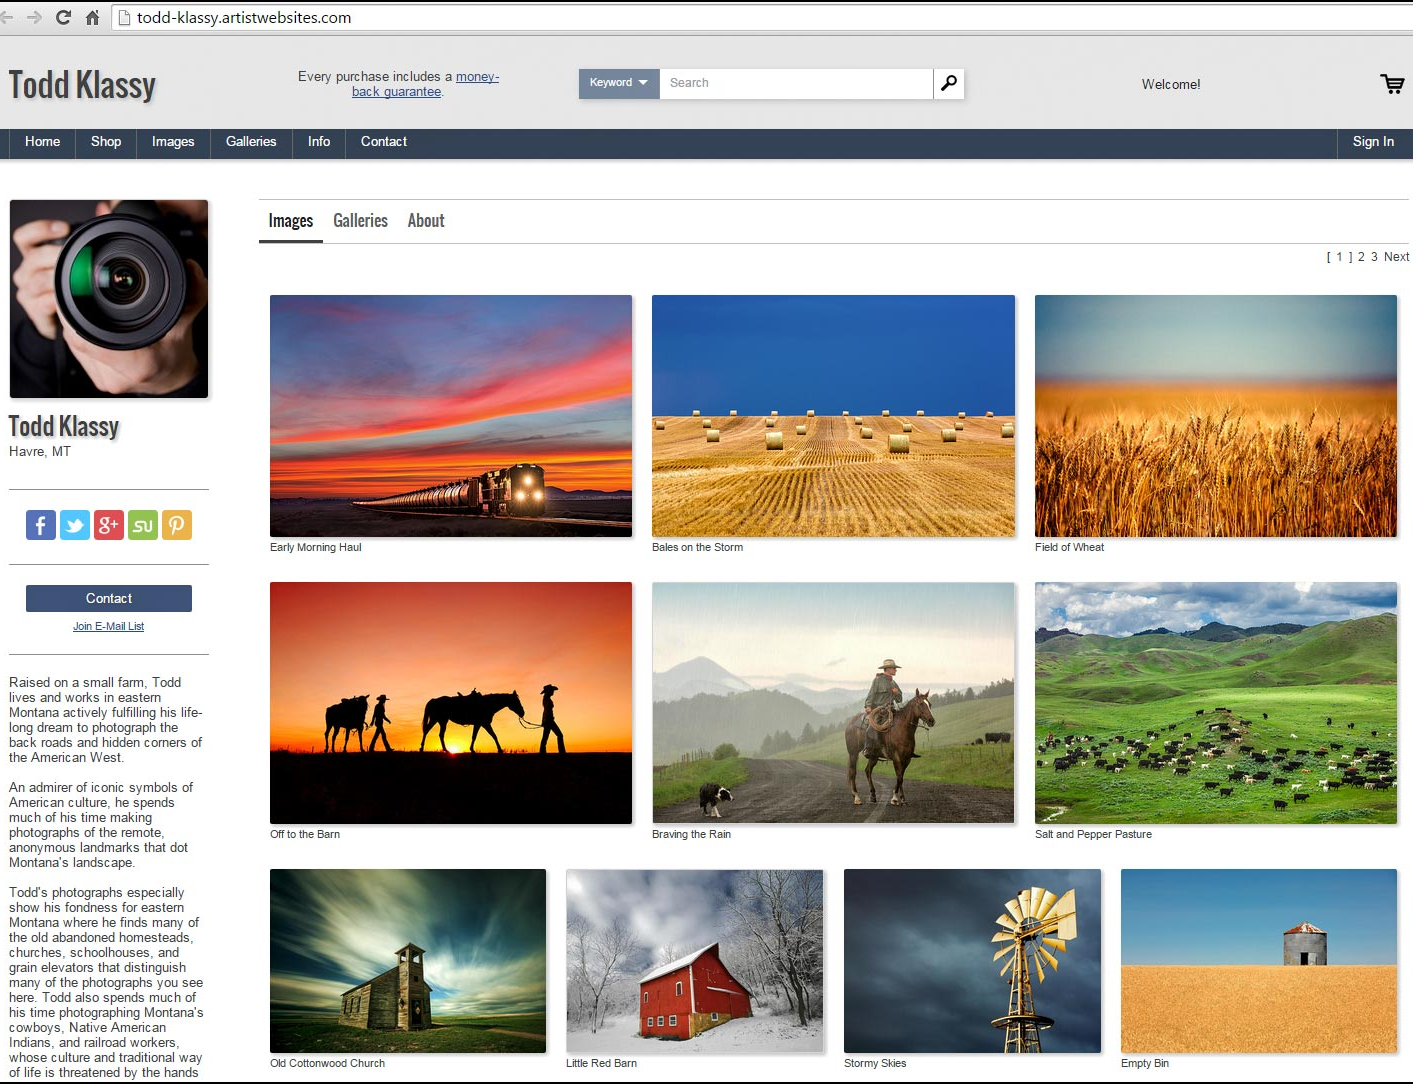1413x1084 pixels.
Task: Click the blue Contact button in sidebar
Action: pos(109,598)
